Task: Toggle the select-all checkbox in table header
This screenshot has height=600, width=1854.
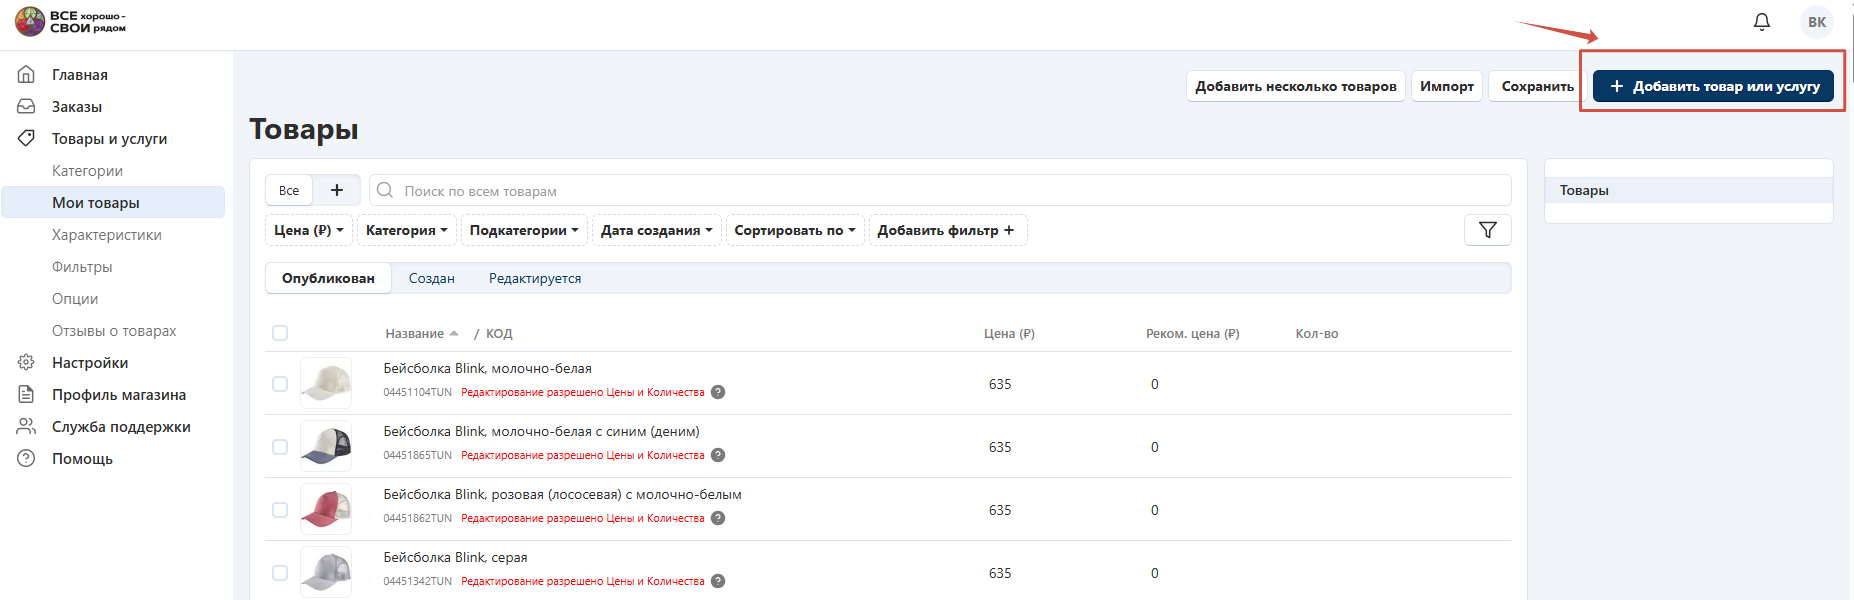Action: (x=280, y=333)
